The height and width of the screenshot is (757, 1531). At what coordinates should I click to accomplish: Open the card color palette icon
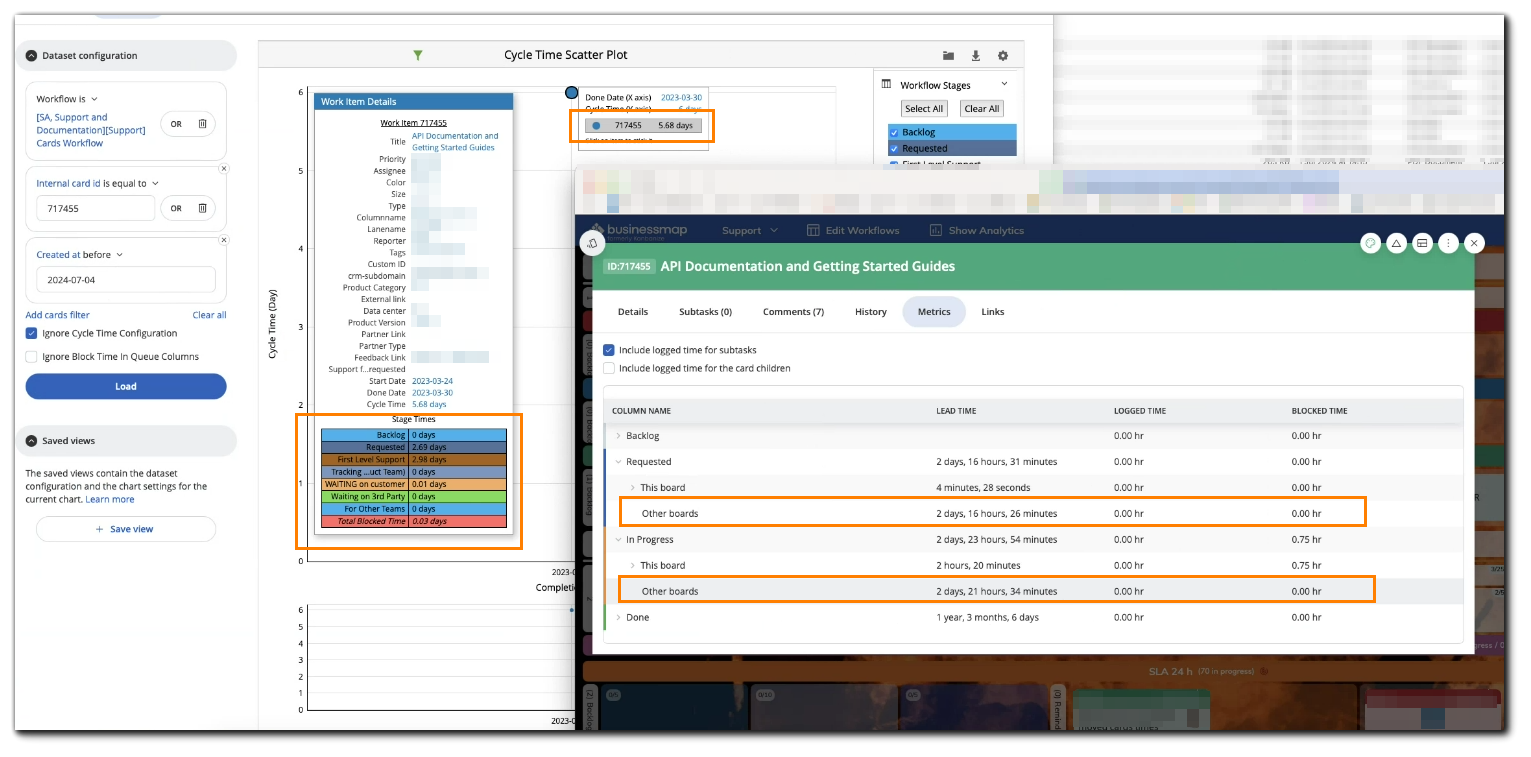[1370, 243]
